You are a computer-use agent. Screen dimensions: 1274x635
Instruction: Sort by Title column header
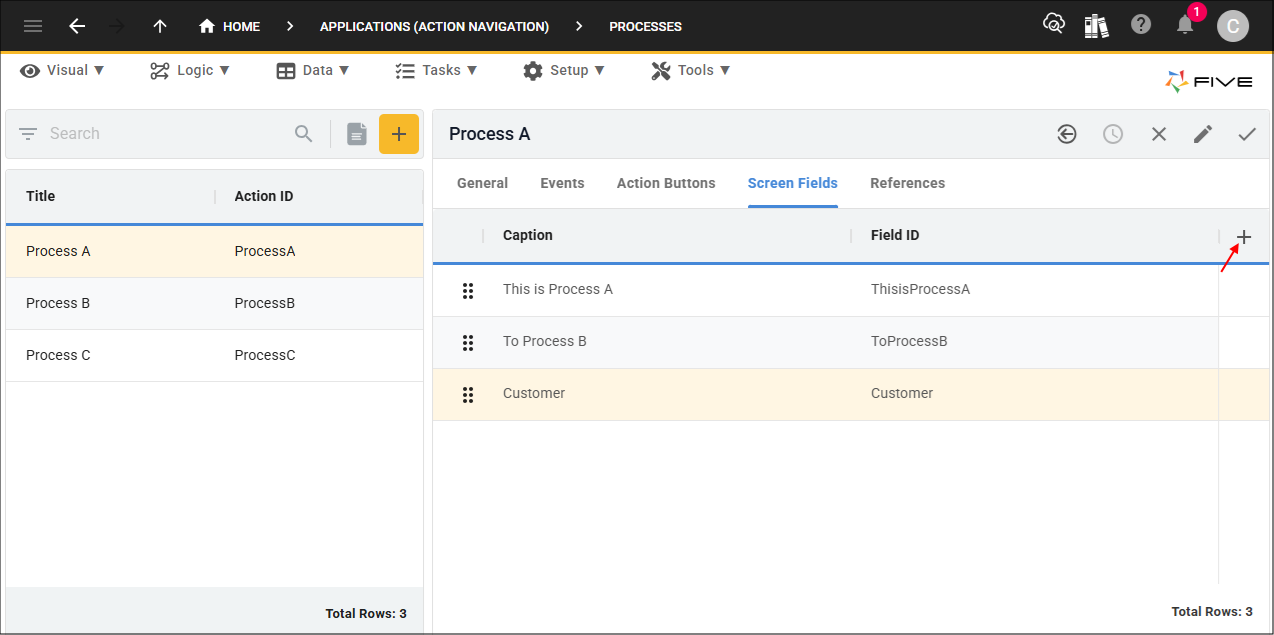coord(40,196)
